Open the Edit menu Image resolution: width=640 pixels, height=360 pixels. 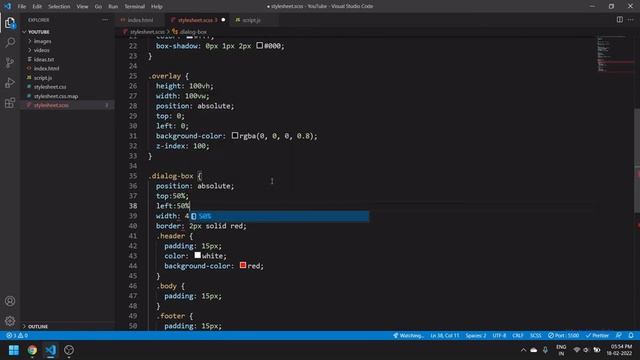(x=37, y=7)
